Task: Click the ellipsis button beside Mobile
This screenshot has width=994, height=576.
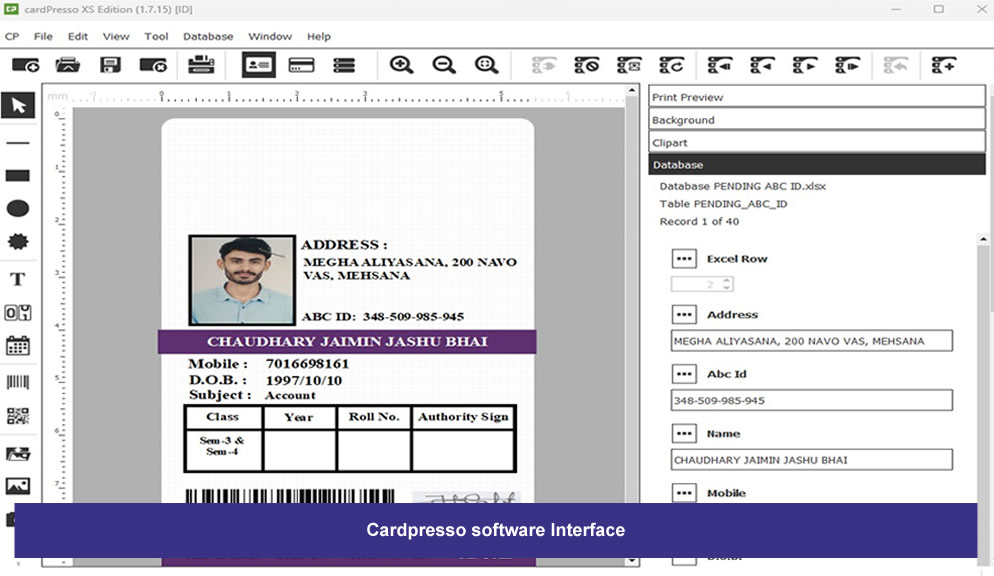Action: pos(684,493)
